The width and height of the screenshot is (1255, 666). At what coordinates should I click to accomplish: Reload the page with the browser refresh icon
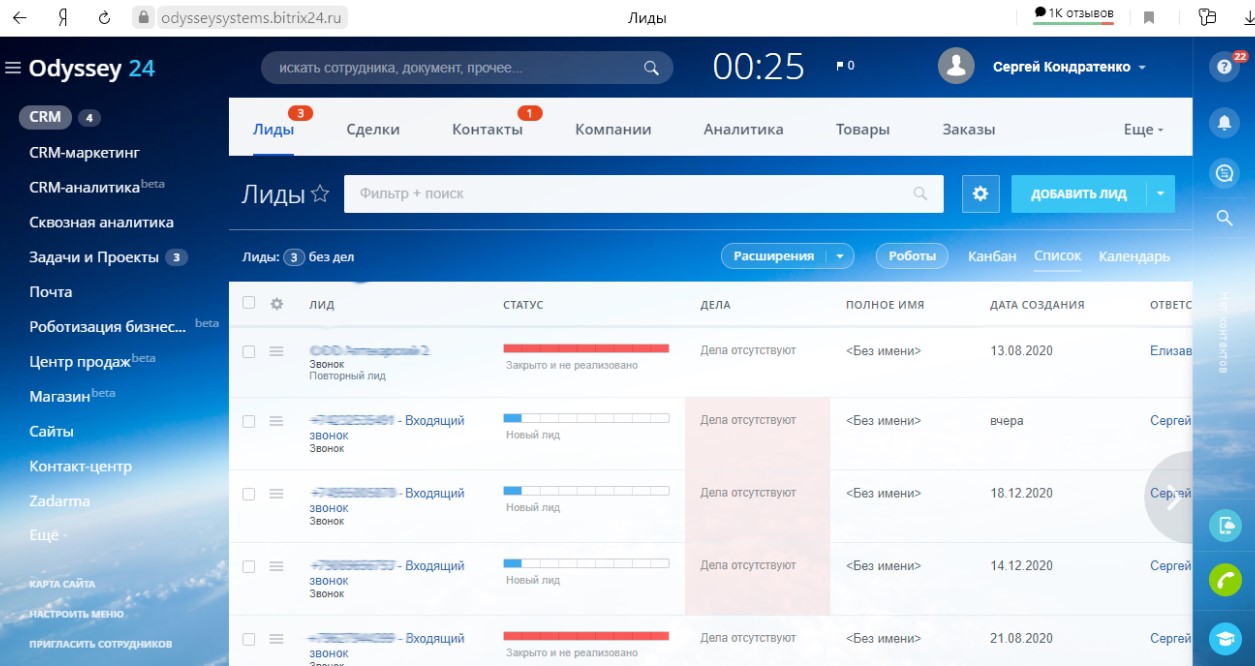pos(105,17)
